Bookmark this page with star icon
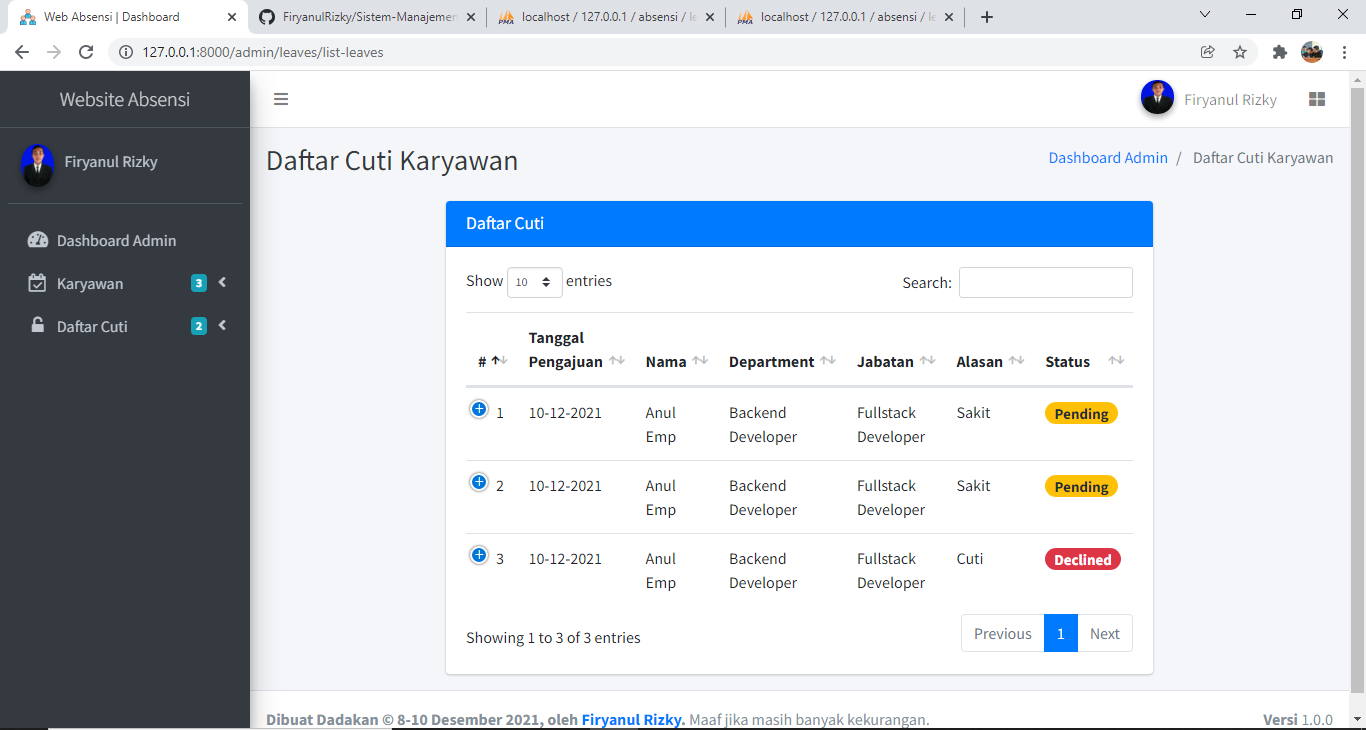The image size is (1366, 730). point(1240,52)
